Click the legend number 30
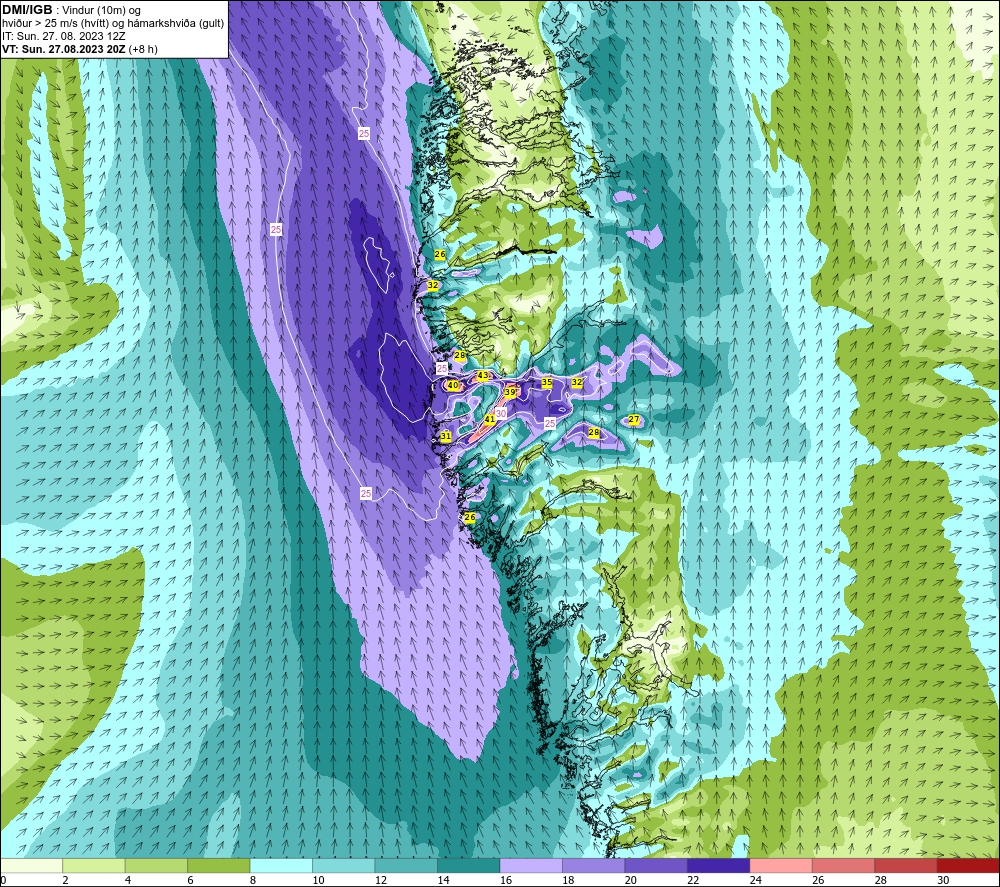Viewport: 1000px width, 887px height. (x=943, y=880)
